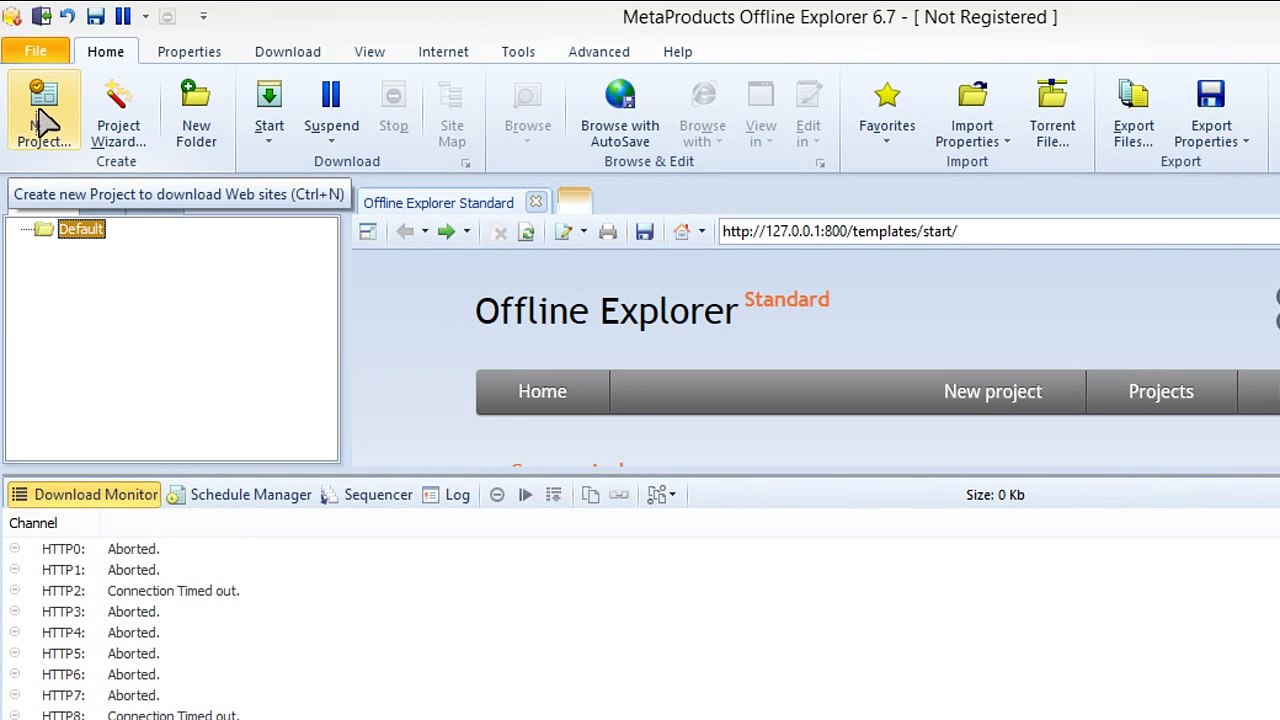Save the page using browser toolbar floppy icon
This screenshot has height=720, width=1280.
pyautogui.click(x=644, y=232)
